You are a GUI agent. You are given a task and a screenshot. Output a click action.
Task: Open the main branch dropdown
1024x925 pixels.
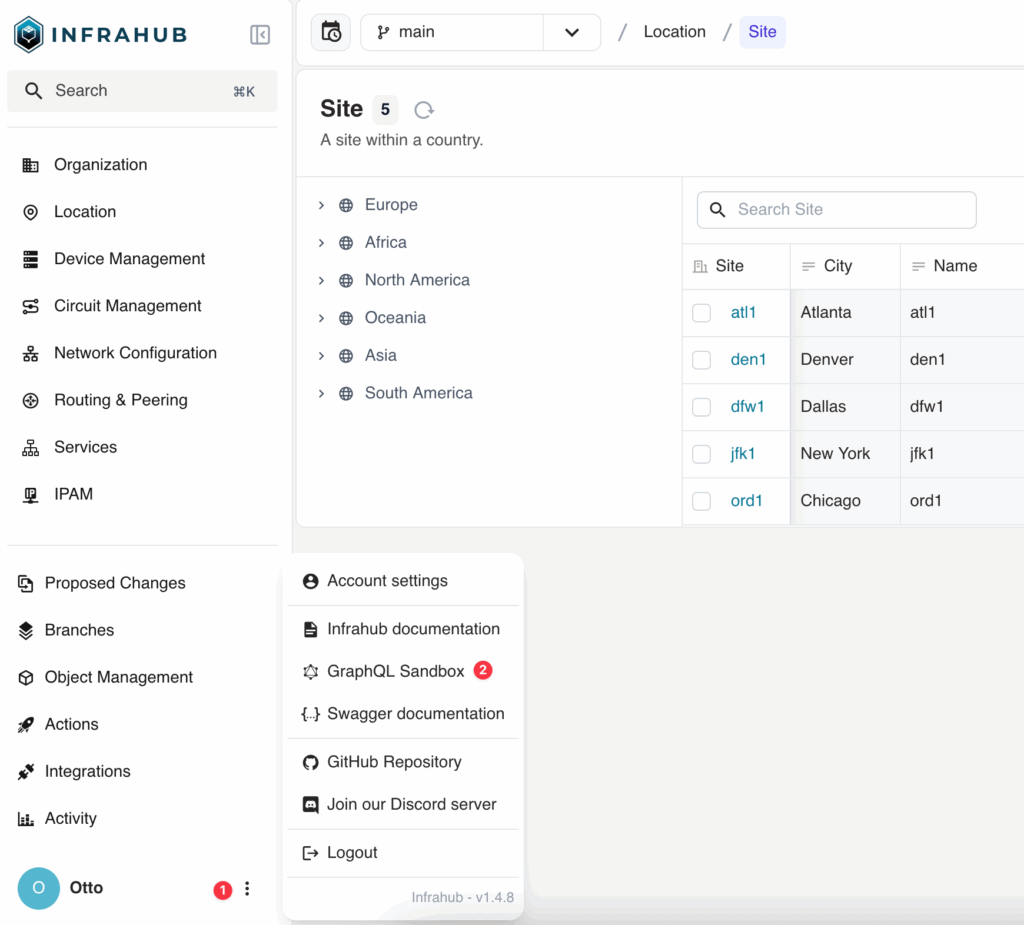[x=571, y=32]
